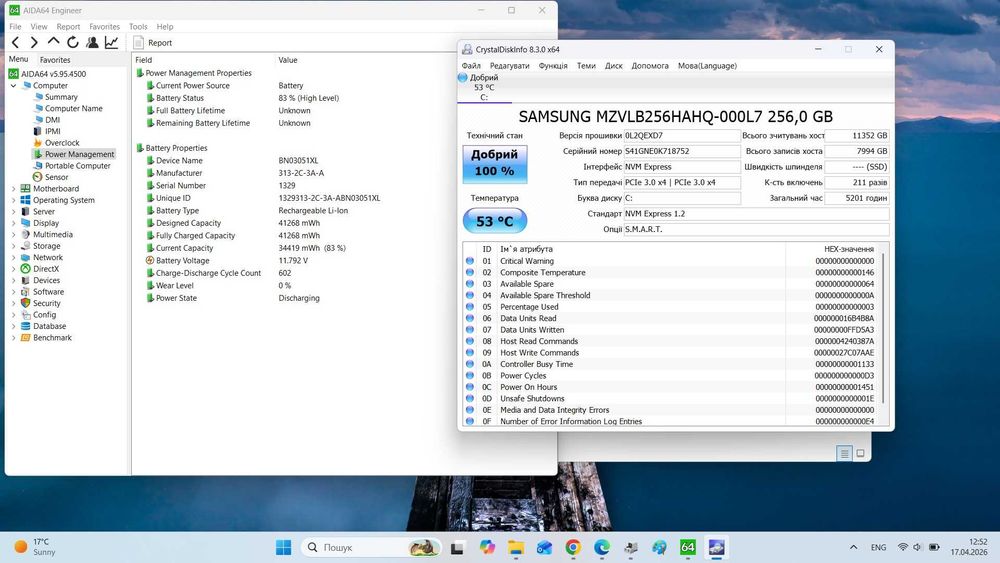Image resolution: width=1000 pixels, height=563 pixels.
Task: Open the weather widget showing 17°C Sunny
Action: coord(35,546)
